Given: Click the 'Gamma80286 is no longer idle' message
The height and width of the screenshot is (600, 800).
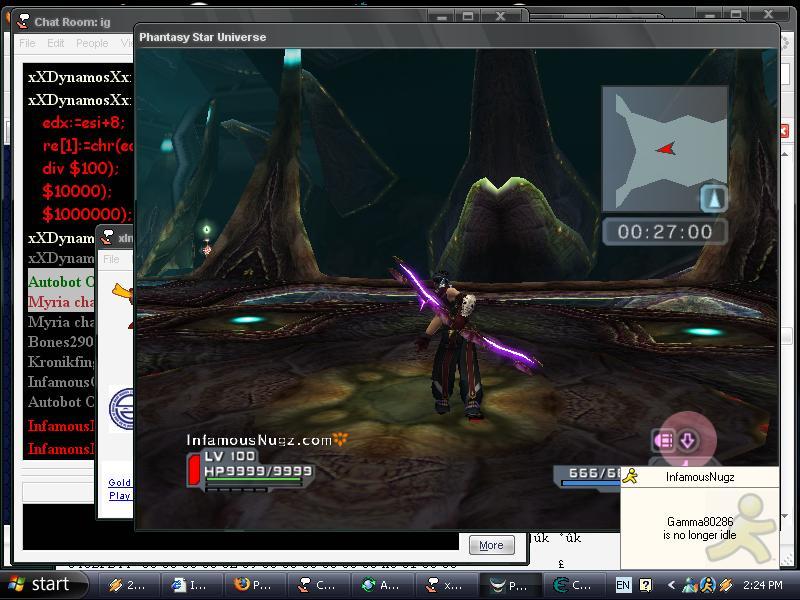Looking at the screenshot, I should [x=699, y=528].
